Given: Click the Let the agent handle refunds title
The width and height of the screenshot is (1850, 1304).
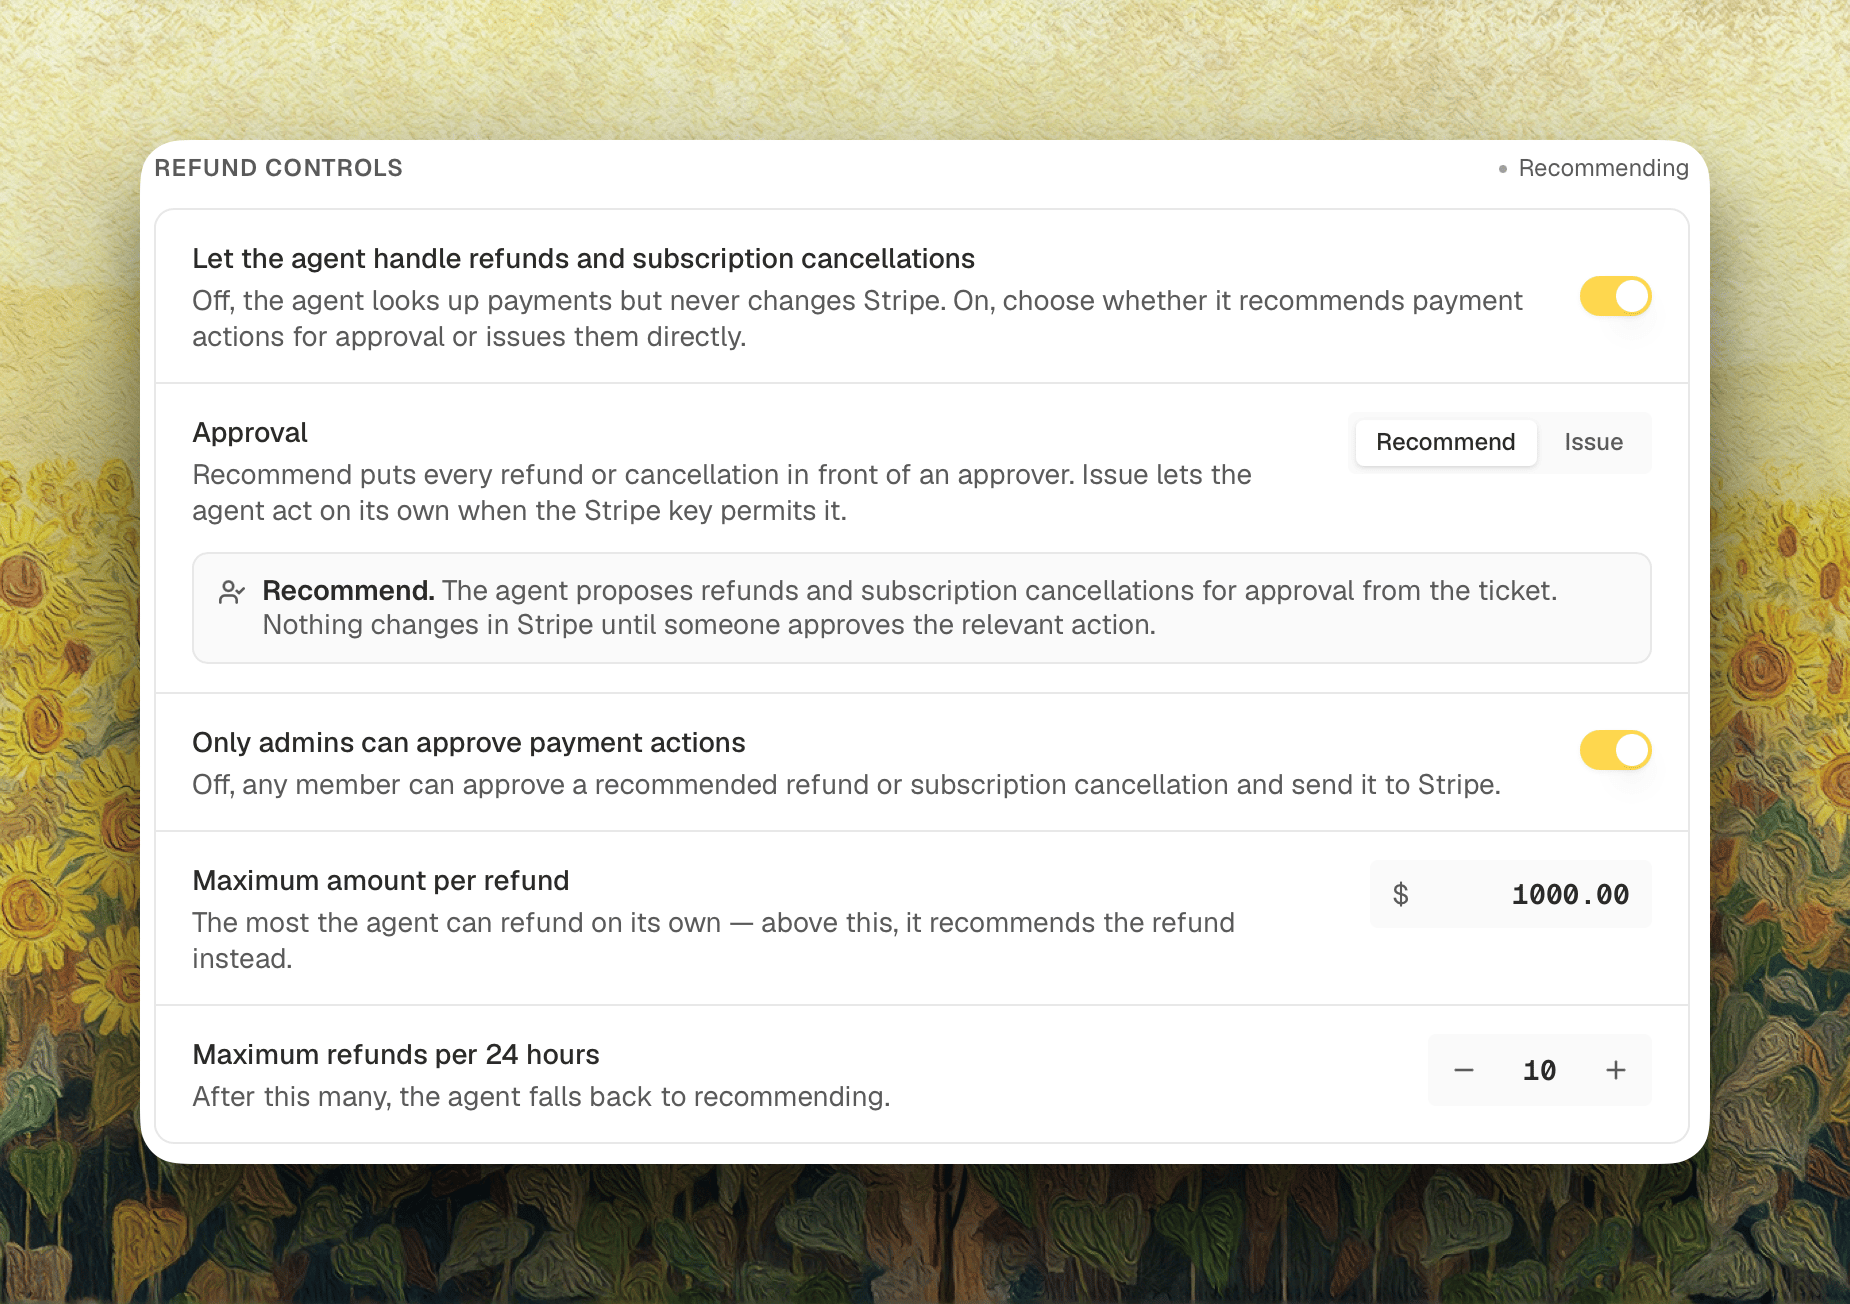Looking at the screenshot, I should [x=584, y=259].
